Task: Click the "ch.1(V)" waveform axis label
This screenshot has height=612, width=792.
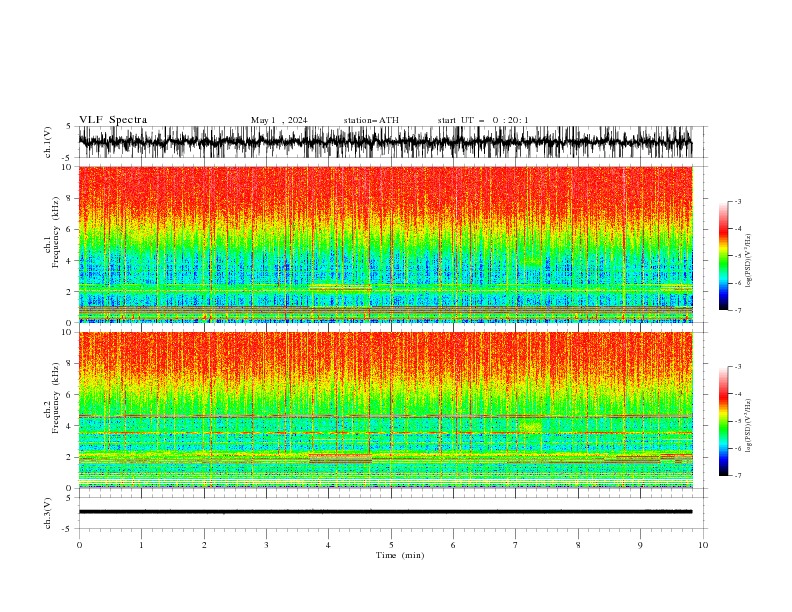Action: (48, 142)
